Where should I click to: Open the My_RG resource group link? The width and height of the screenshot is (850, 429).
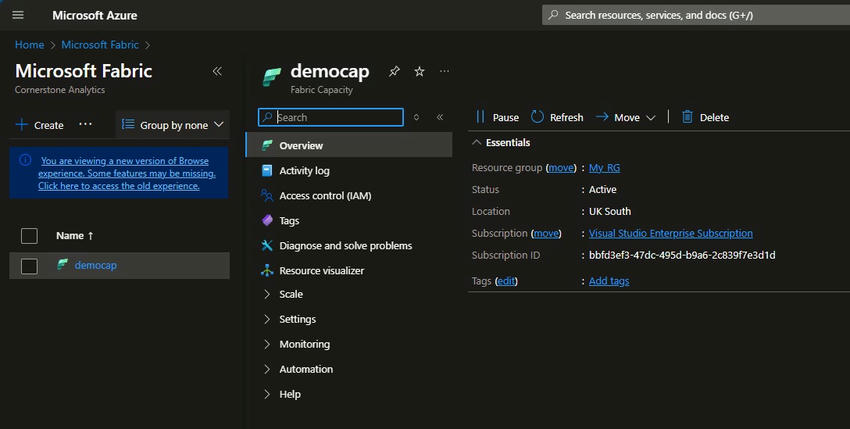(x=604, y=168)
